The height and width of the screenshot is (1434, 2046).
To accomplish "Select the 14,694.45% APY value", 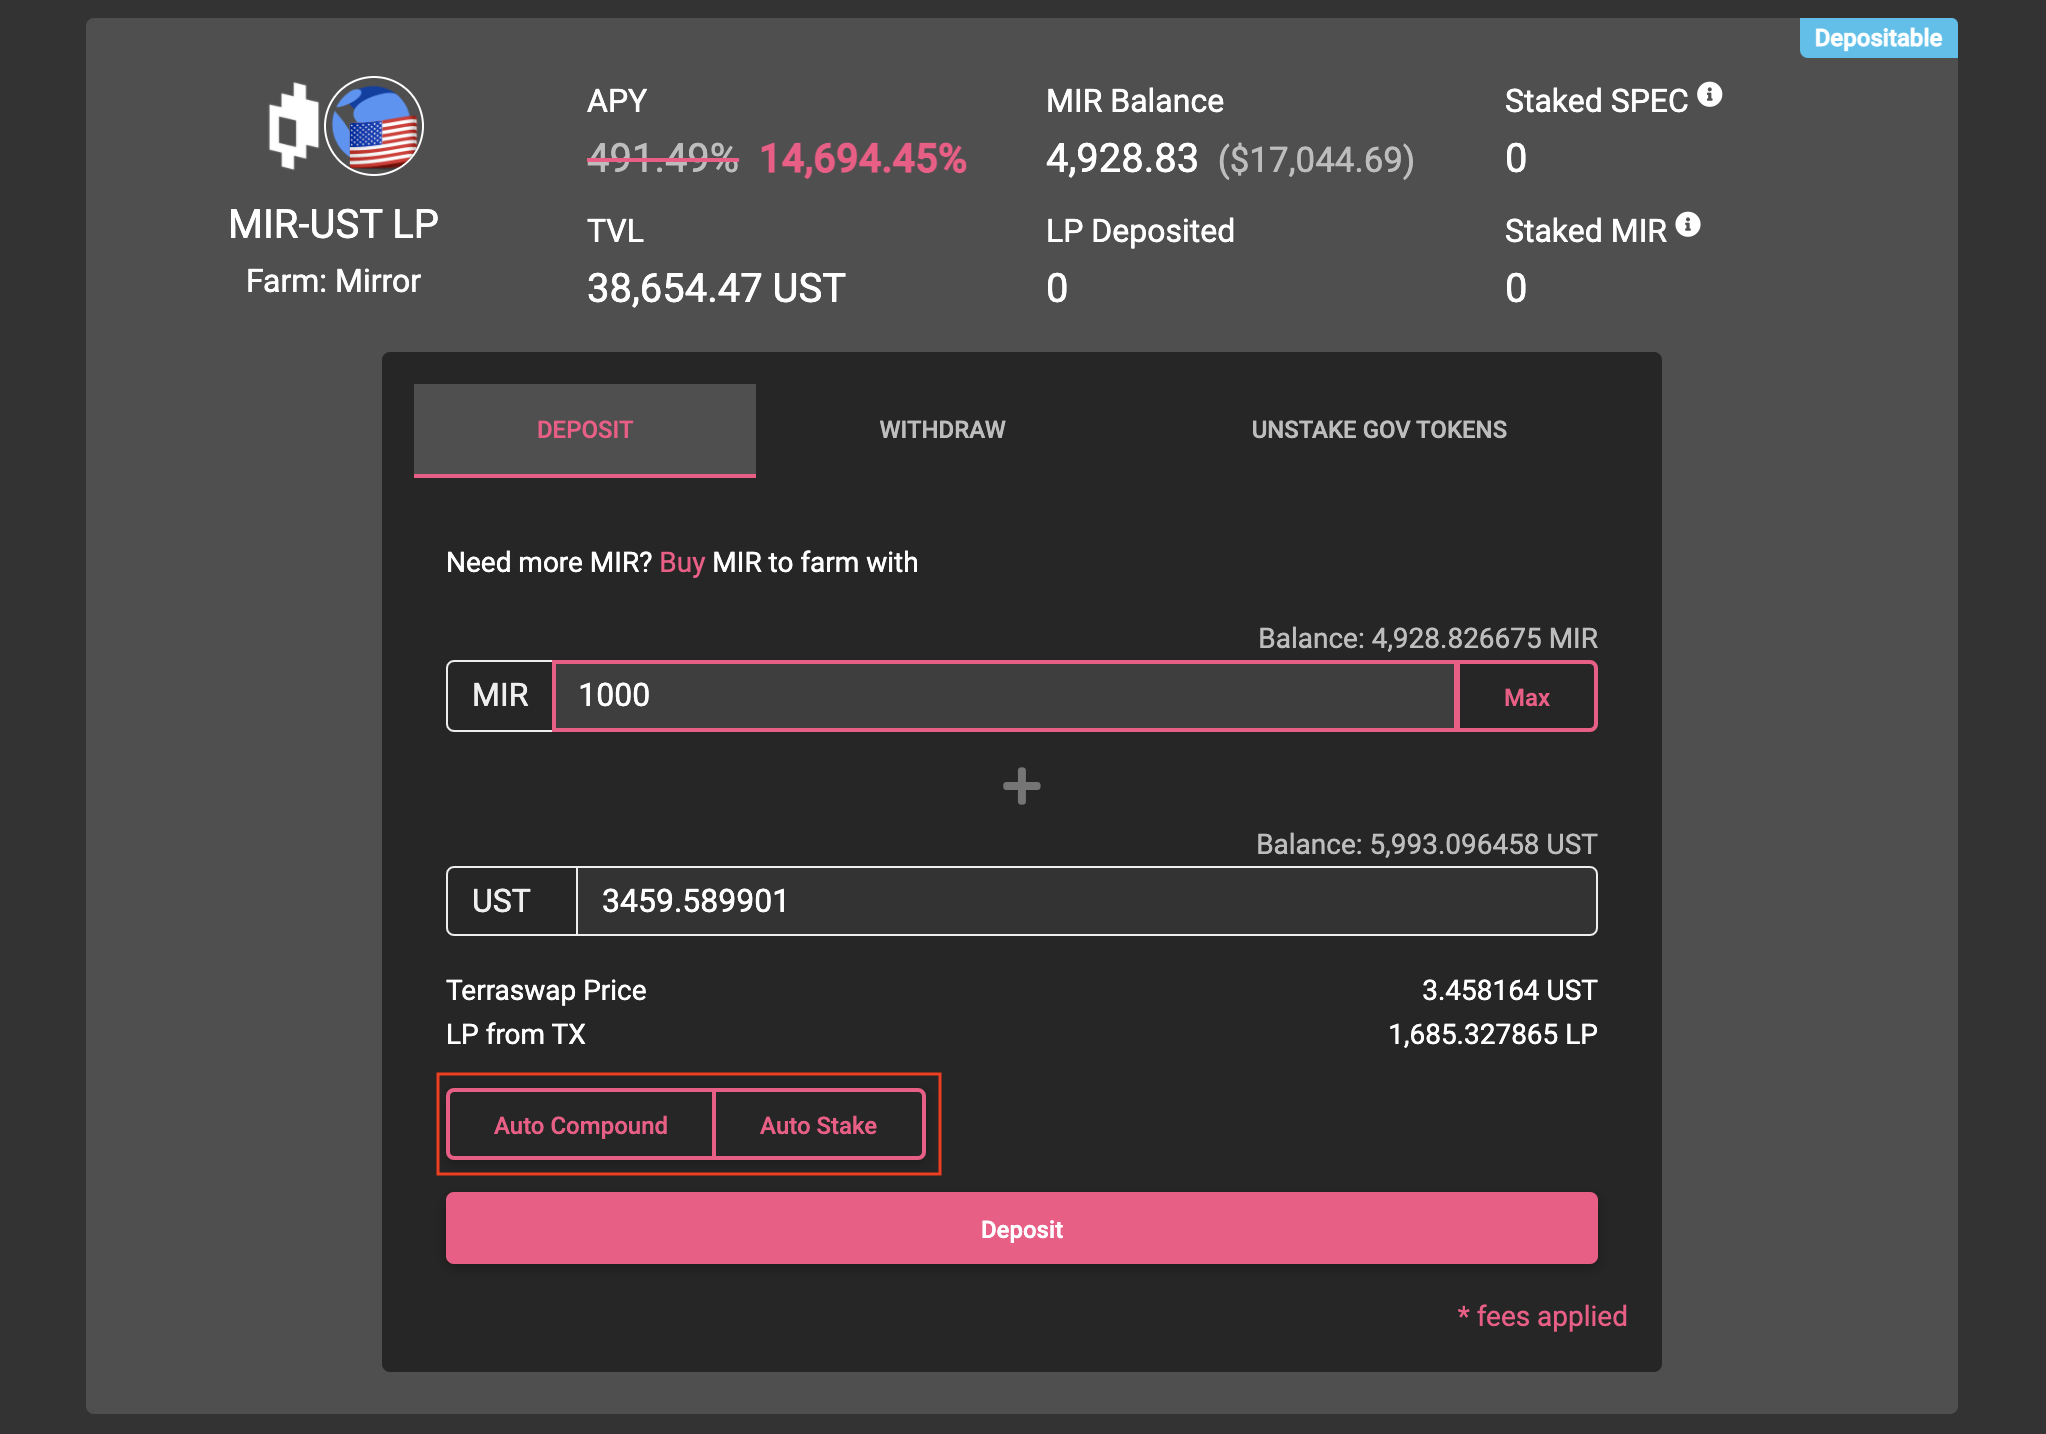I will pos(863,158).
